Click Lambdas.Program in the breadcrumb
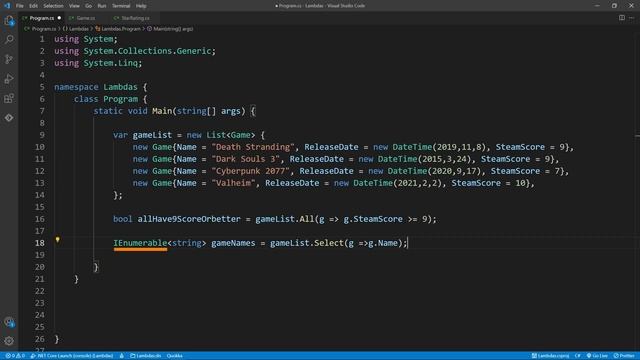The height and width of the screenshot is (360, 640). click(x=121, y=29)
